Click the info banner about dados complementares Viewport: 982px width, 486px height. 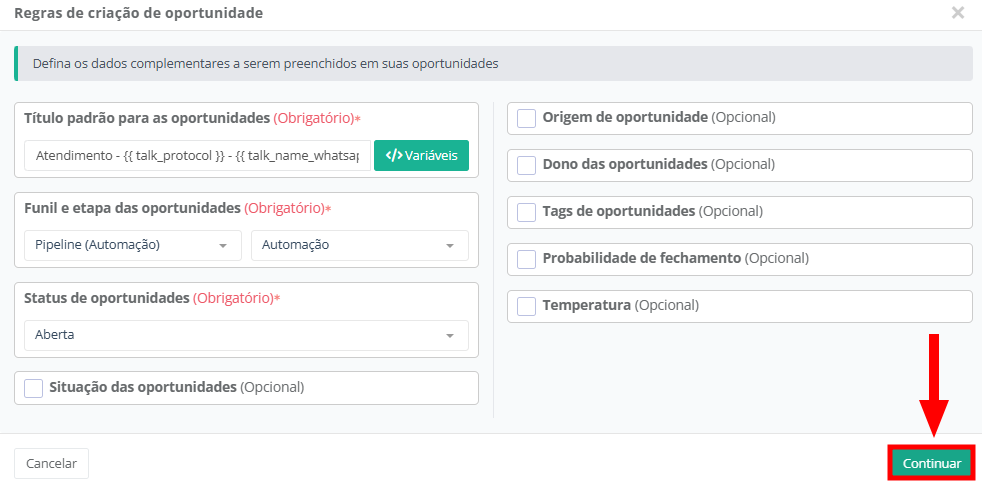(492, 63)
